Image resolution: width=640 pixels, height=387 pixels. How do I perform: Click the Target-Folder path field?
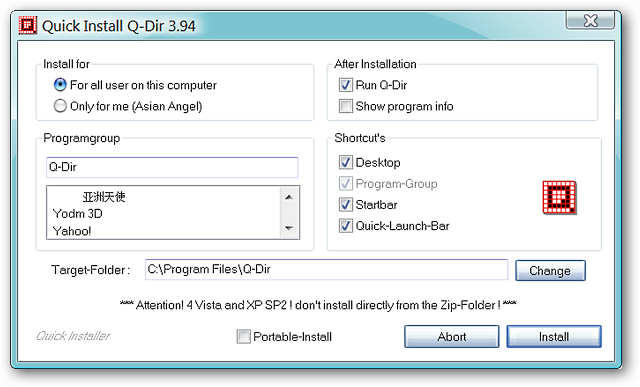point(327,269)
